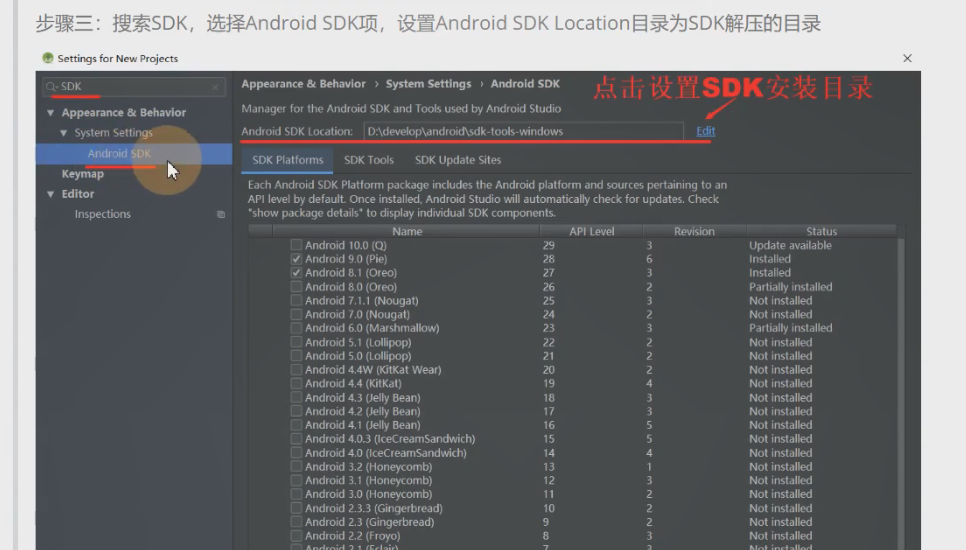The width and height of the screenshot is (966, 550).
Task: Click 'Installed' status for Android 9.0 (Pie)
Action: tap(769, 259)
